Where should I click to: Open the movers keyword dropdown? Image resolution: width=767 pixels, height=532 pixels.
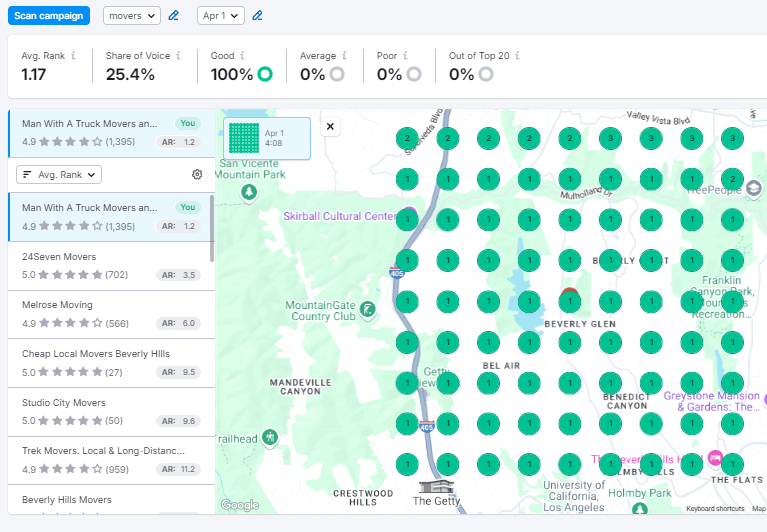[132, 16]
